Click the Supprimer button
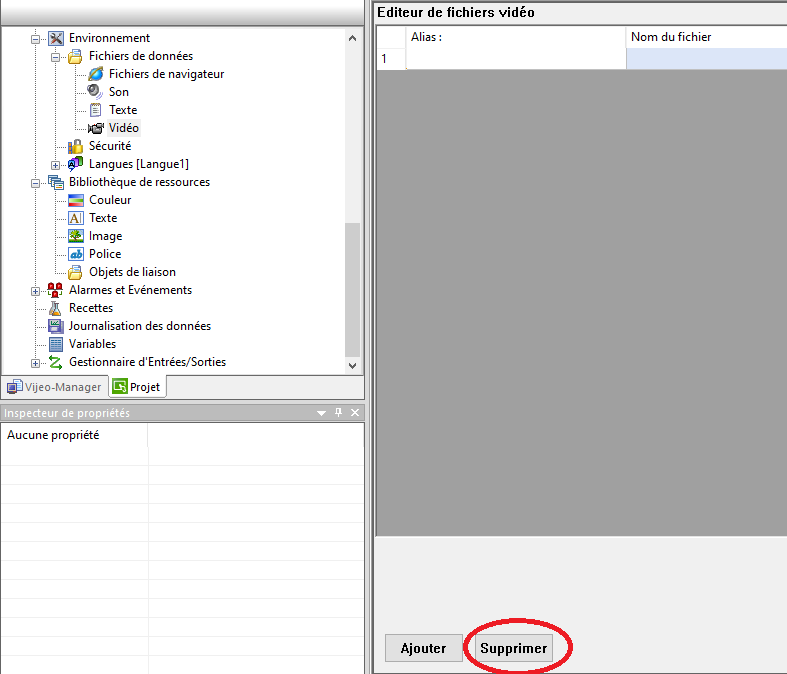Image resolution: width=787 pixels, height=674 pixels. tap(513, 648)
